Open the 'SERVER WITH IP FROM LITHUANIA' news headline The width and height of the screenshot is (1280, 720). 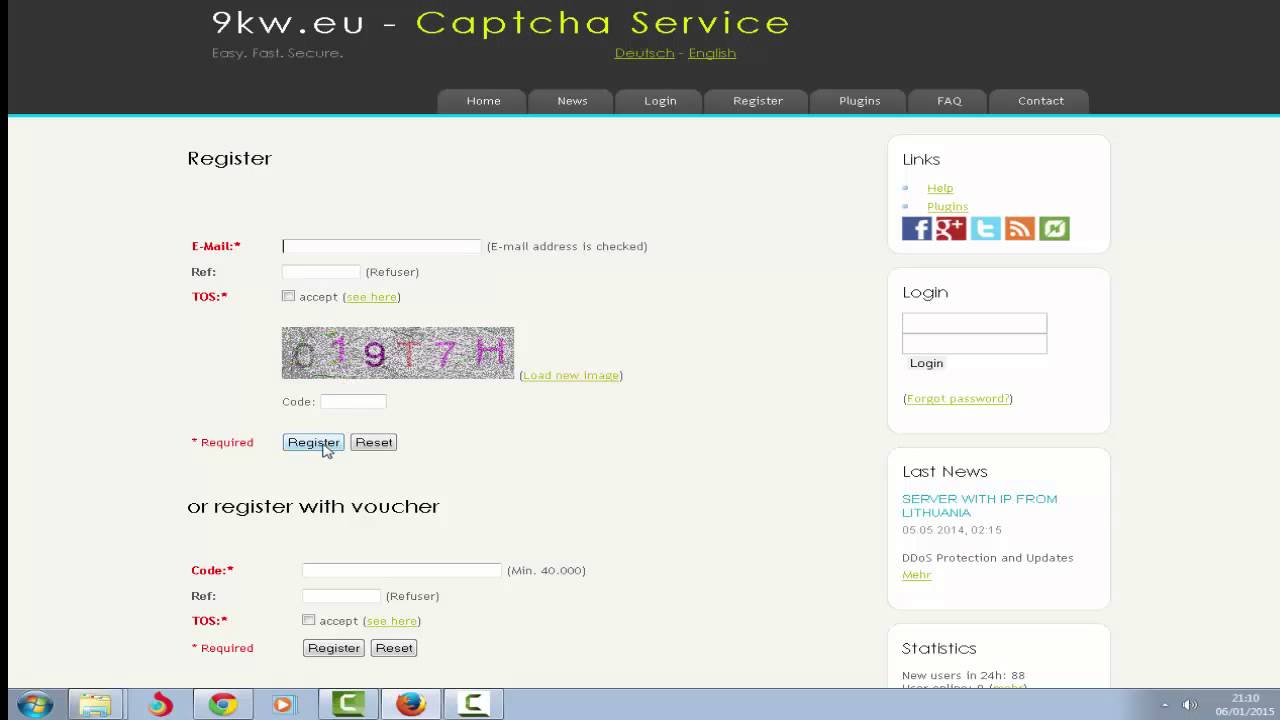click(x=979, y=505)
